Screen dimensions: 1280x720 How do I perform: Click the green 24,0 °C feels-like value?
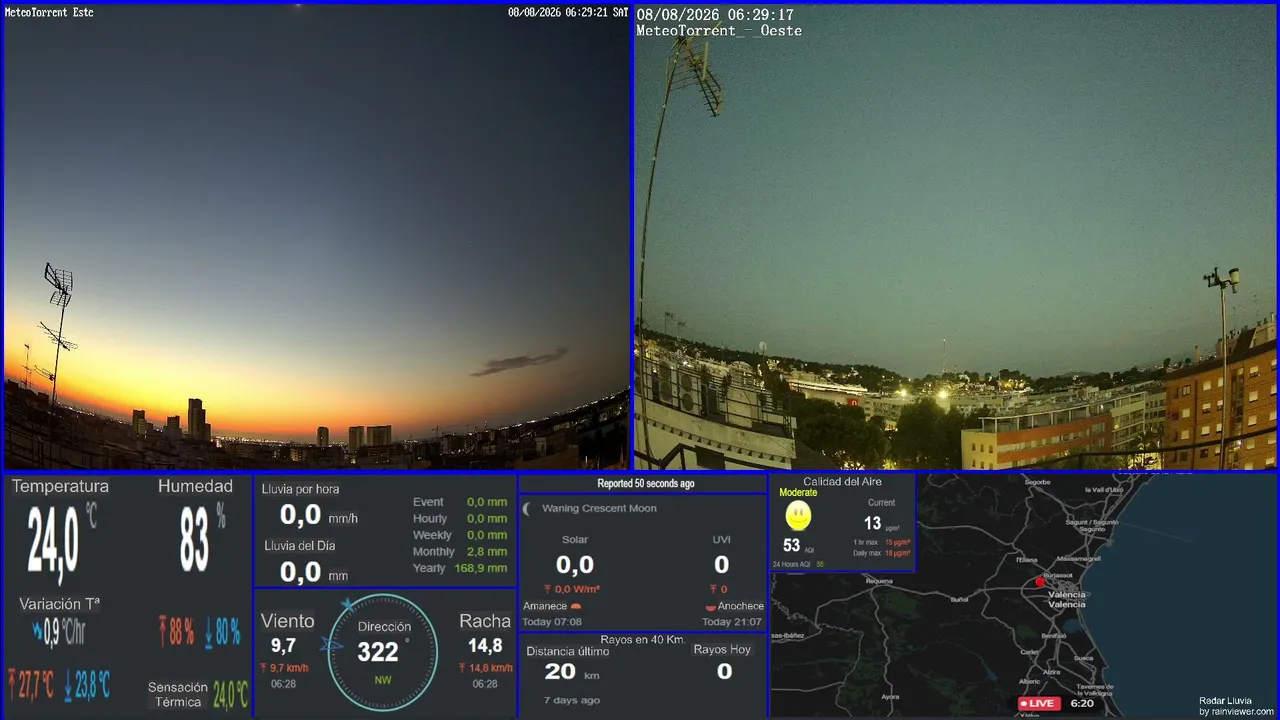230,694
